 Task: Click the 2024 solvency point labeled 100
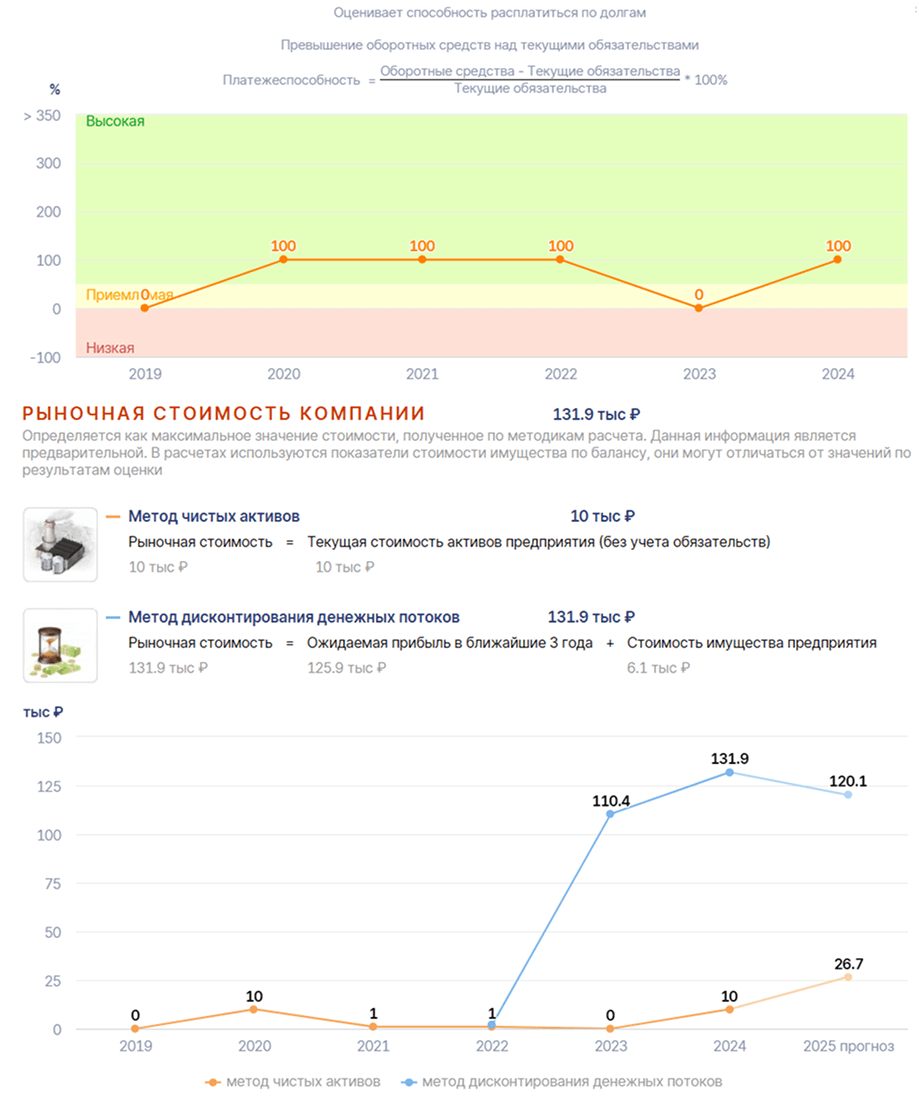[837, 260]
